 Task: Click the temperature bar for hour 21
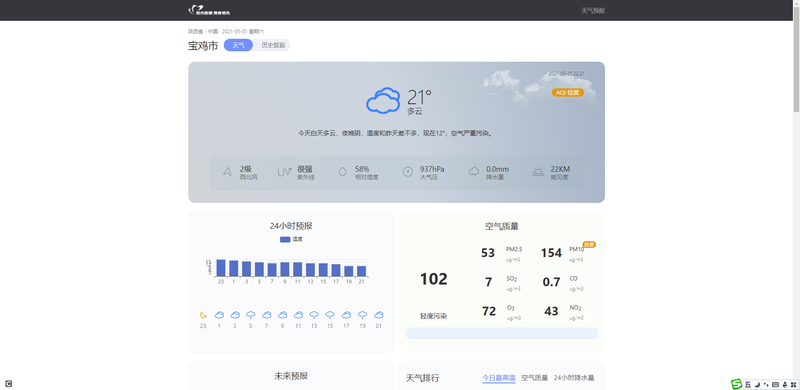coord(361,271)
